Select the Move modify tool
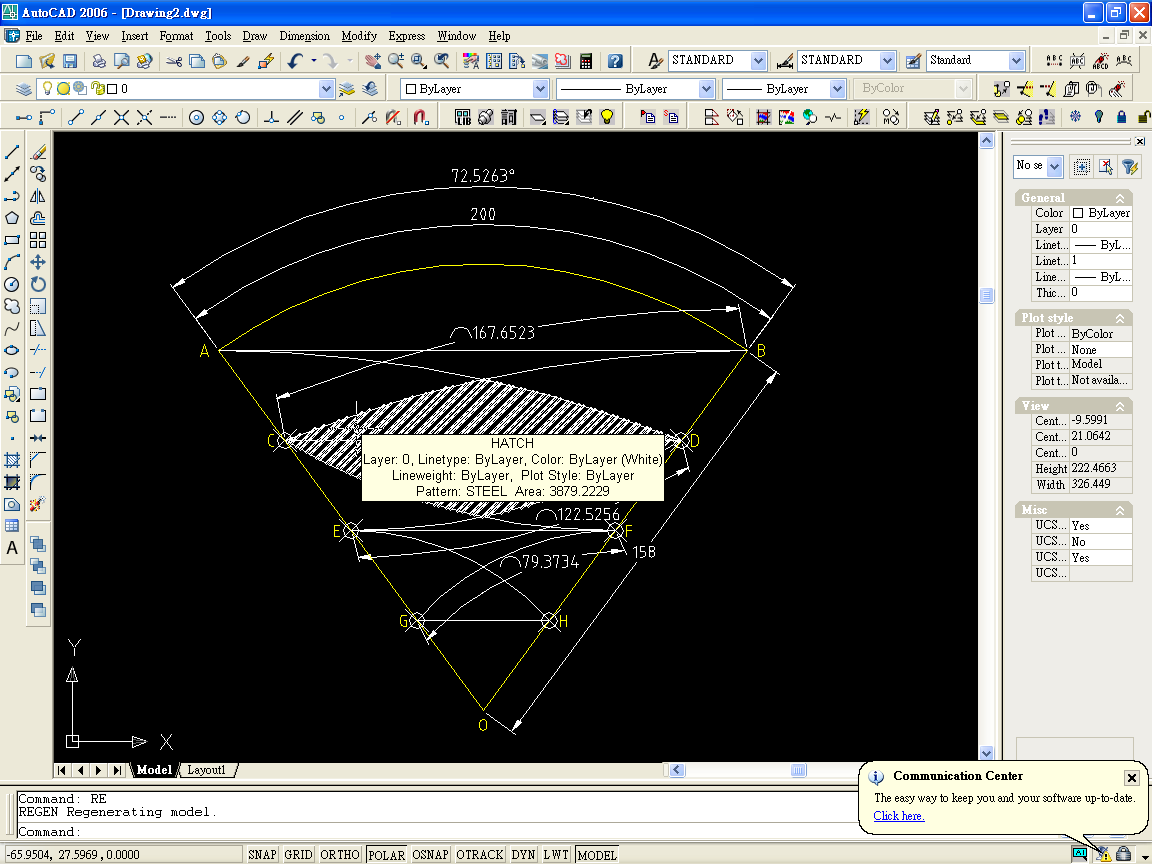Viewport: 1152px width, 864px height. coord(38,262)
